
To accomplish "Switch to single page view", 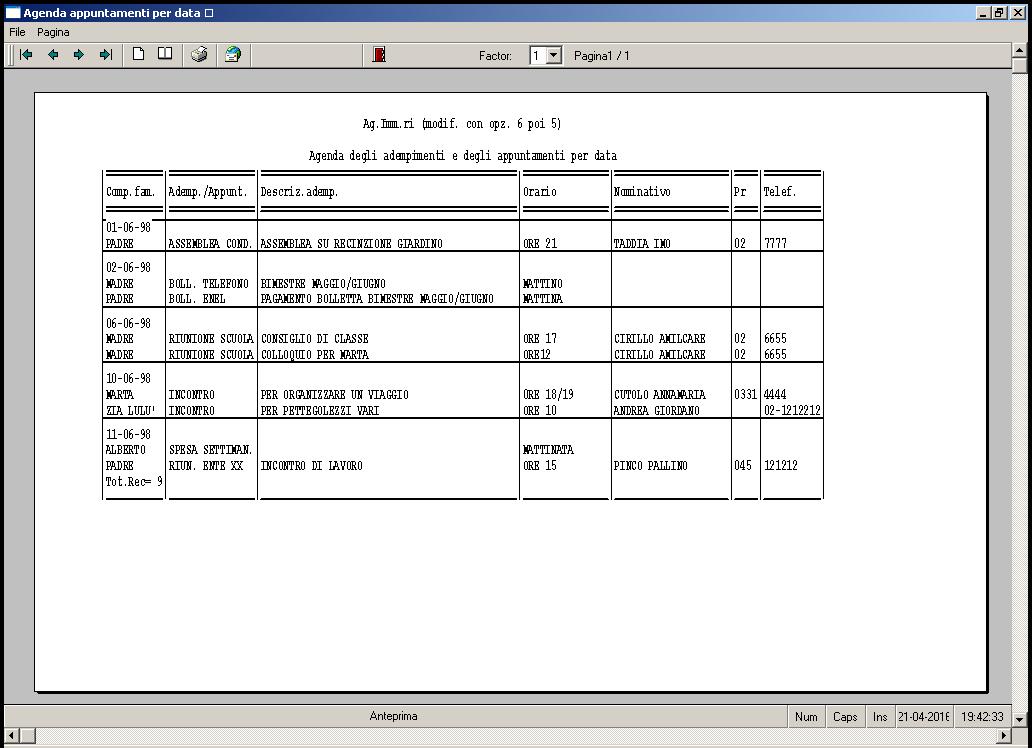I will pos(138,54).
